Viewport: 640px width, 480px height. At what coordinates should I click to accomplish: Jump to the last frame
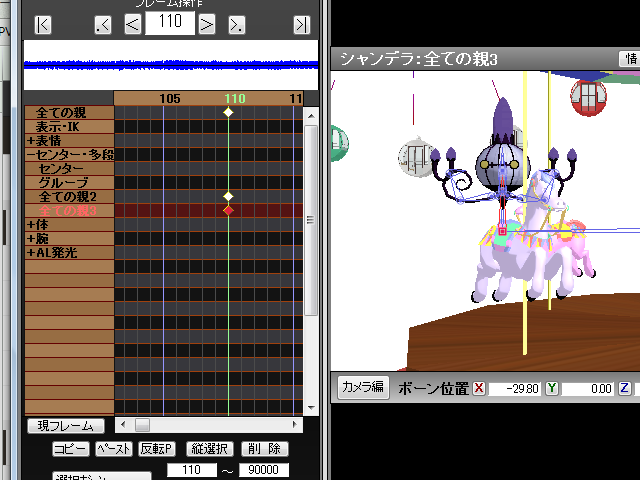(302, 24)
